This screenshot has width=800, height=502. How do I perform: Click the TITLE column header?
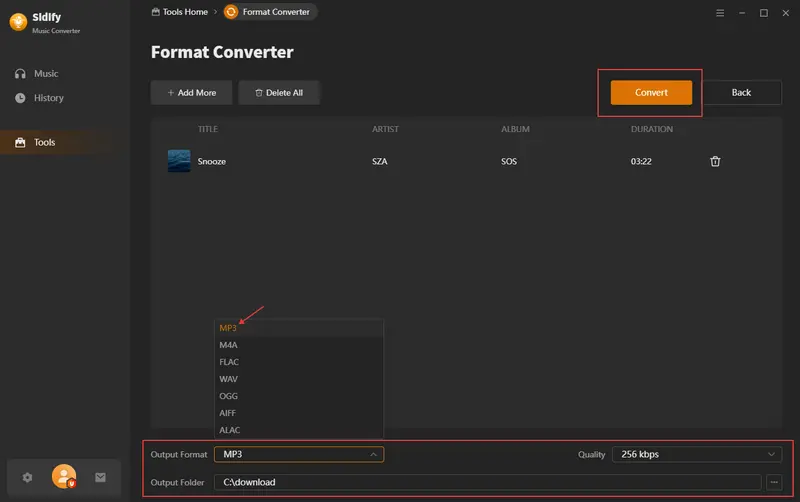(x=208, y=129)
